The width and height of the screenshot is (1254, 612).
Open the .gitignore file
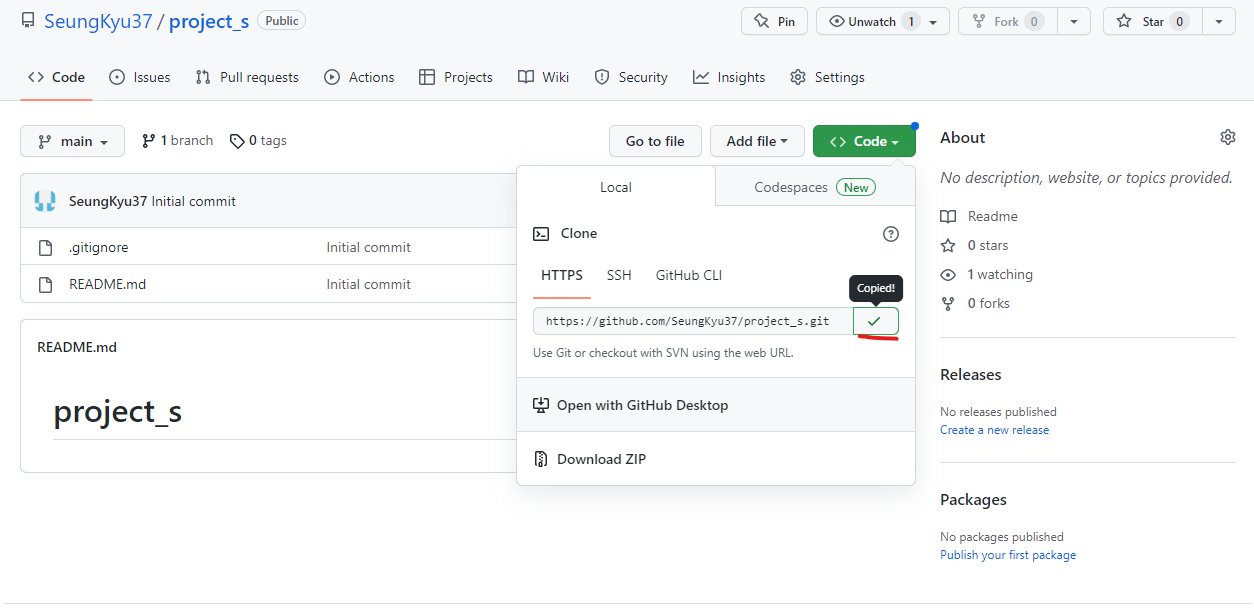(98, 247)
